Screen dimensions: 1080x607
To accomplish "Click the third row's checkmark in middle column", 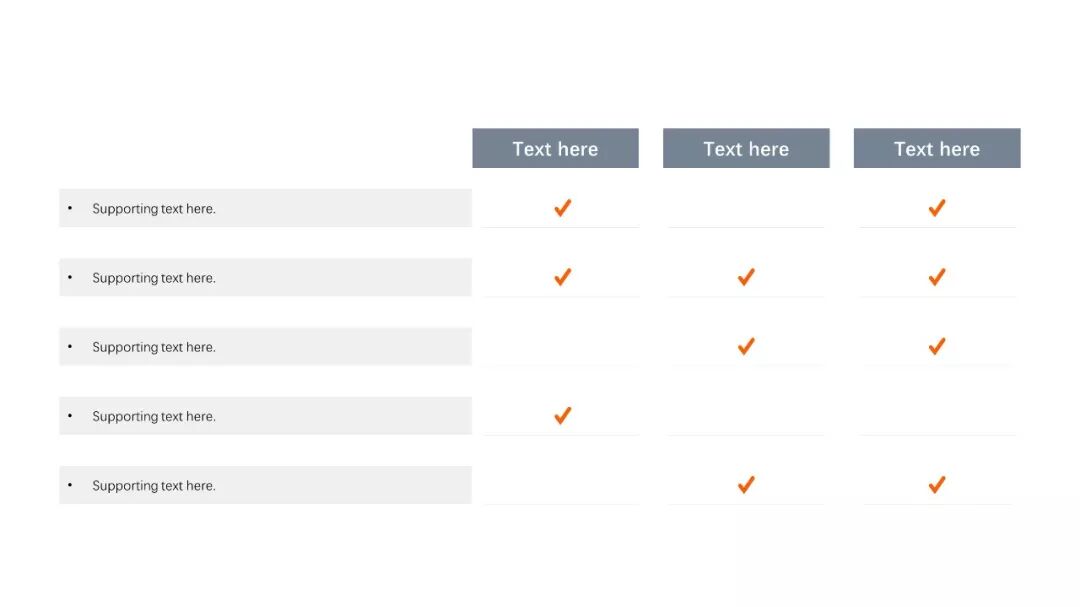I will (745, 346).
